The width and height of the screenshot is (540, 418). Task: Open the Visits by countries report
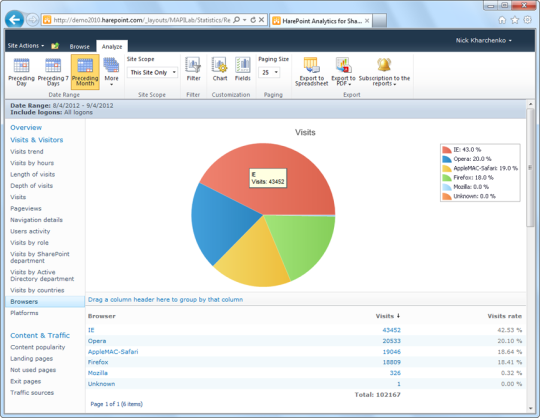pos(37,290)
